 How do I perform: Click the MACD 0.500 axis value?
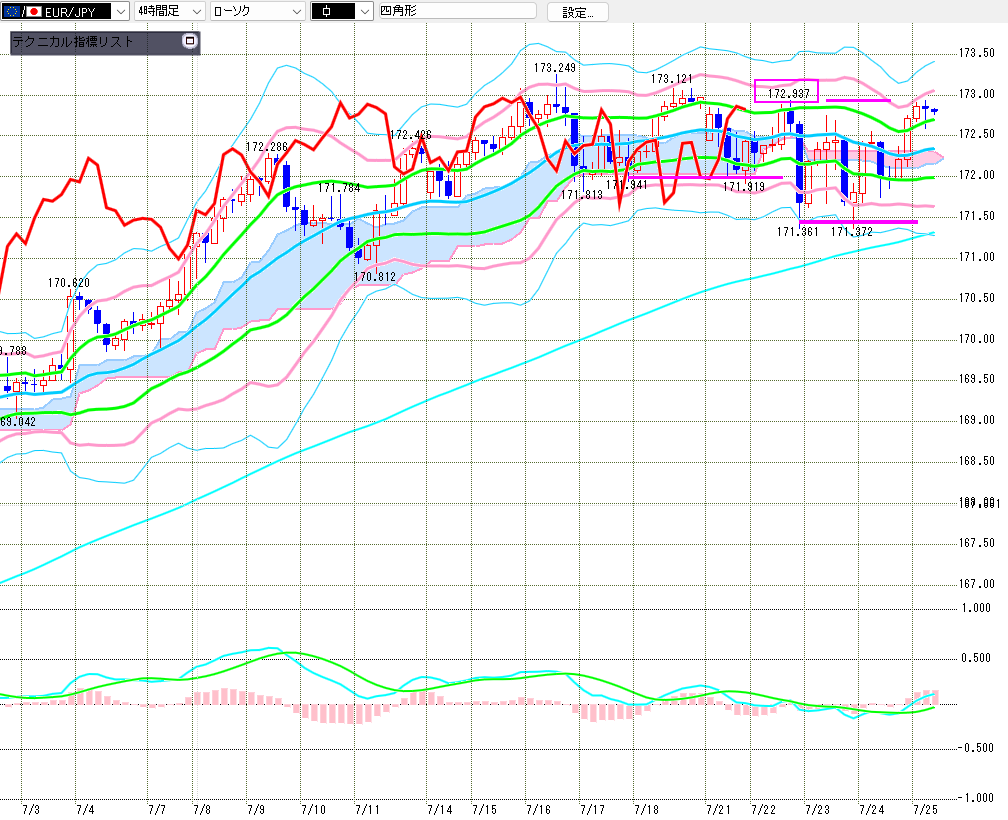[976, 658]
